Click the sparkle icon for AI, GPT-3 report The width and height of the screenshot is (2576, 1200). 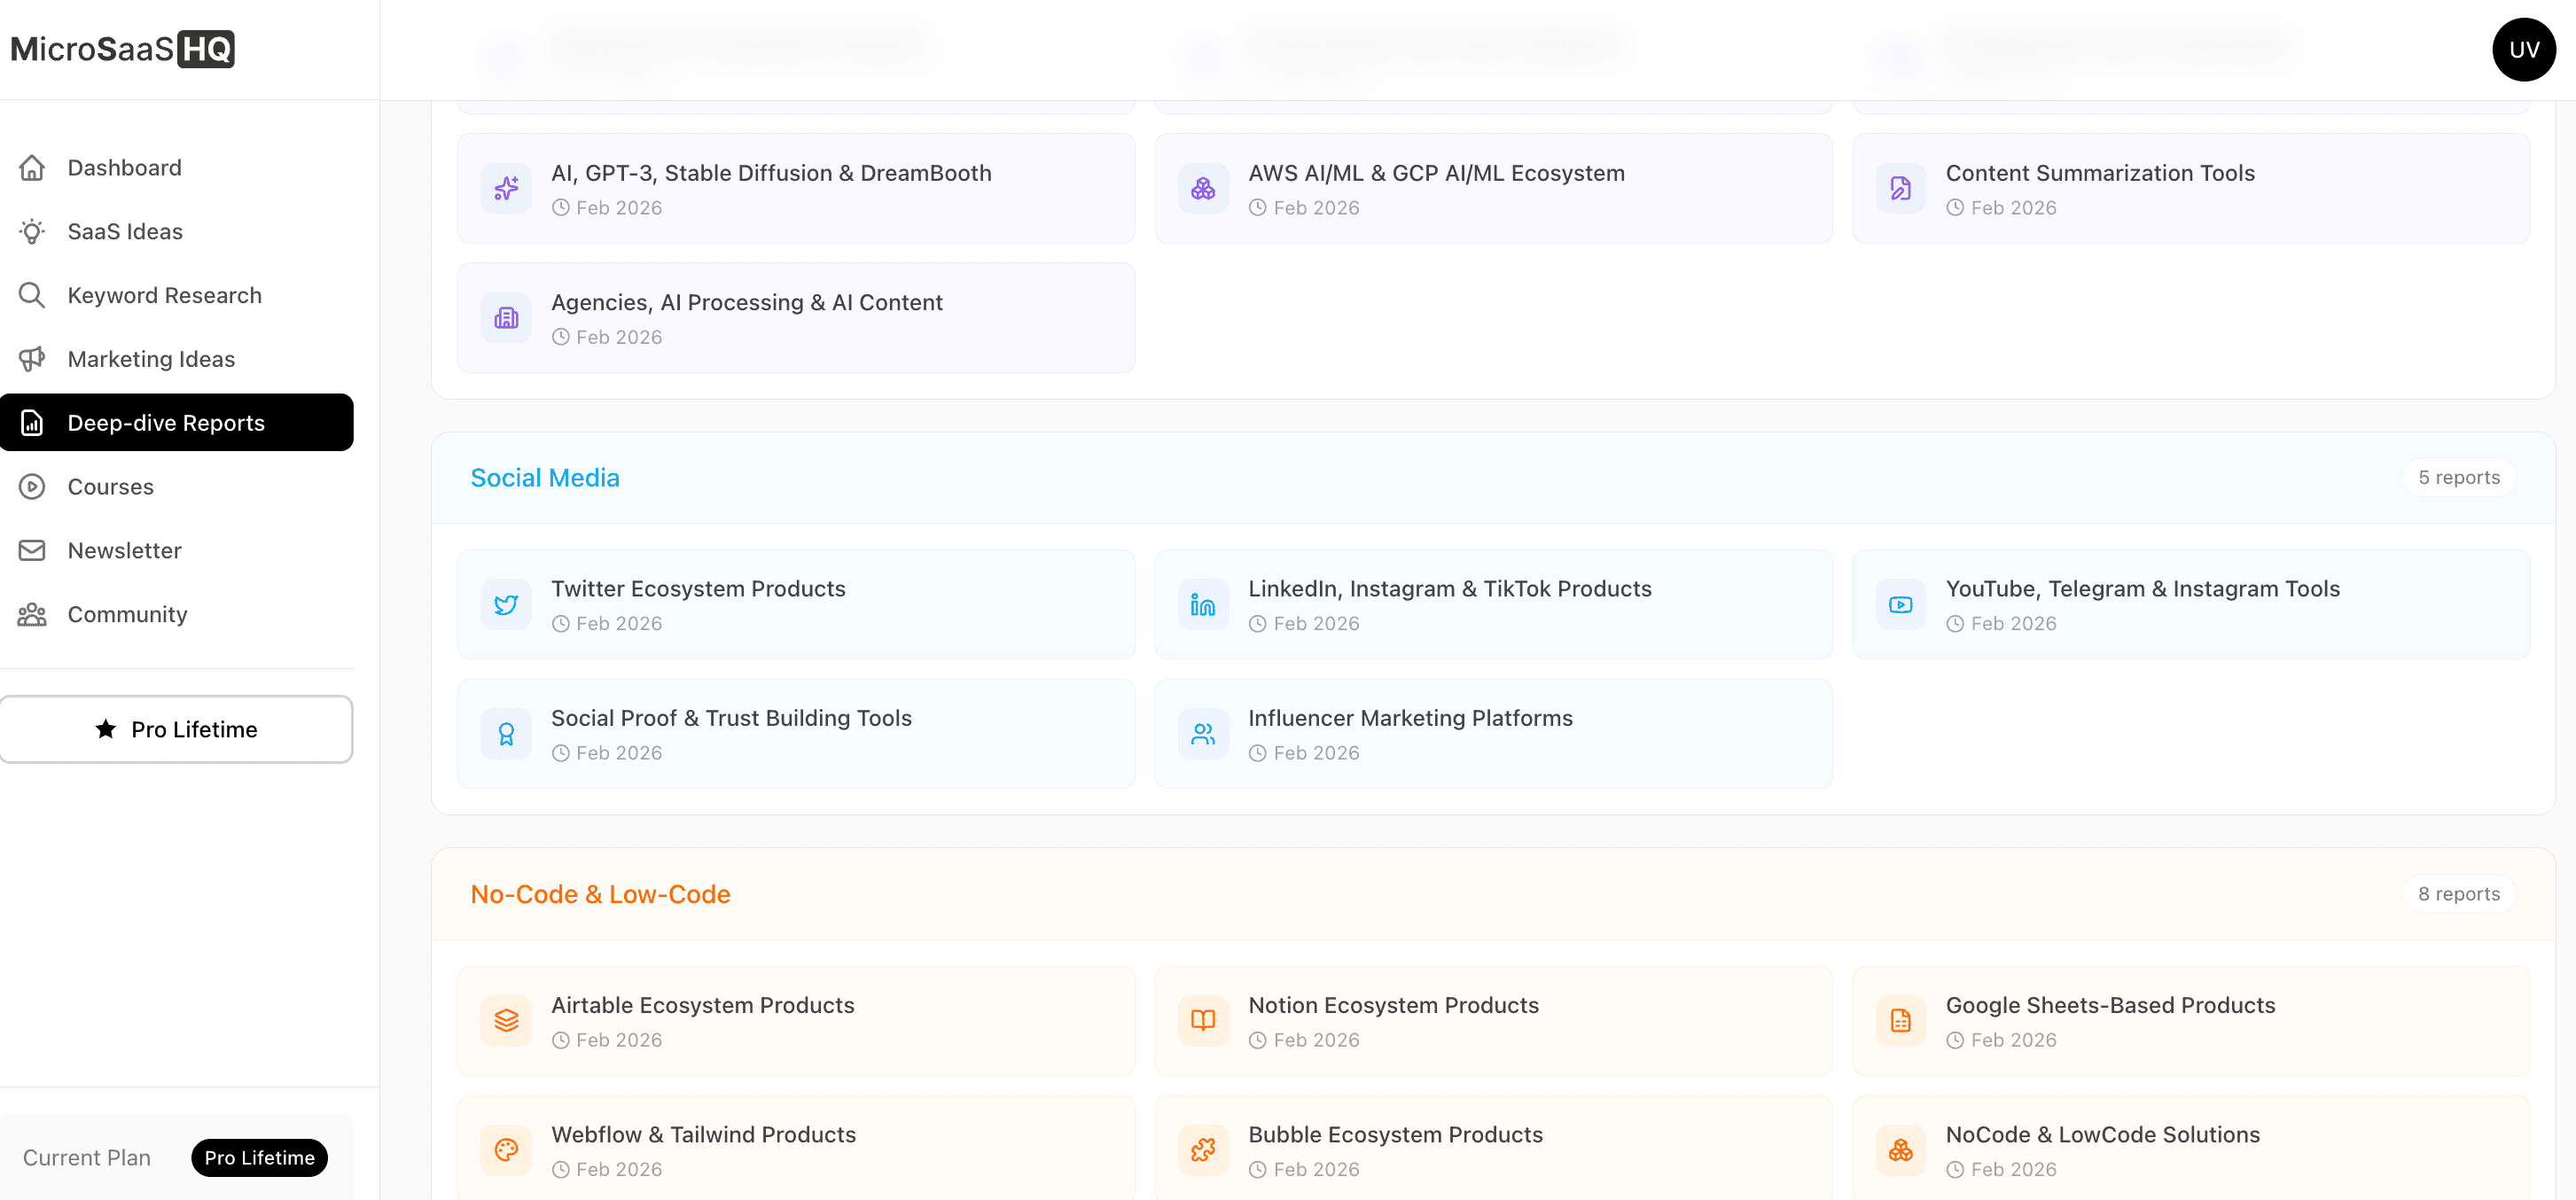tap(506, 189)
